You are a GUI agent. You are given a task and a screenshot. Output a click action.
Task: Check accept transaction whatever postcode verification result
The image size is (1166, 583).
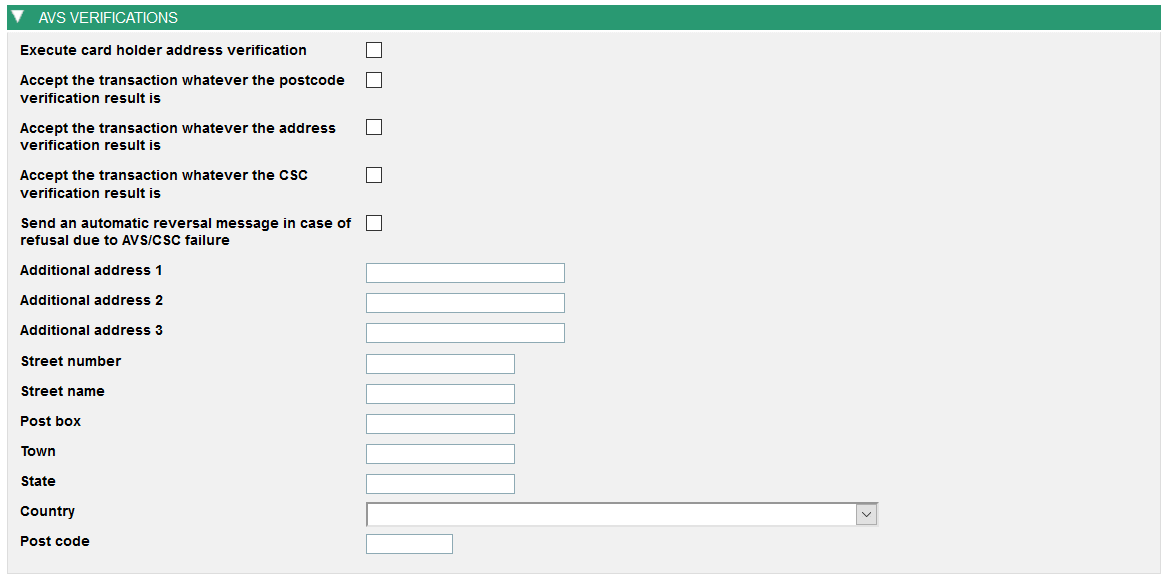coord(374,80)
